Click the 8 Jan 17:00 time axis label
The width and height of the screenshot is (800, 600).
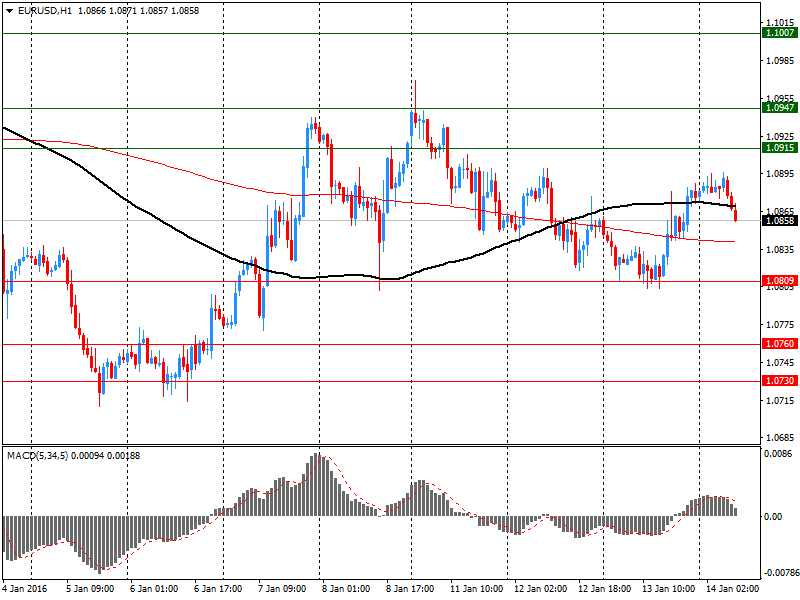(x=410, y=589)
